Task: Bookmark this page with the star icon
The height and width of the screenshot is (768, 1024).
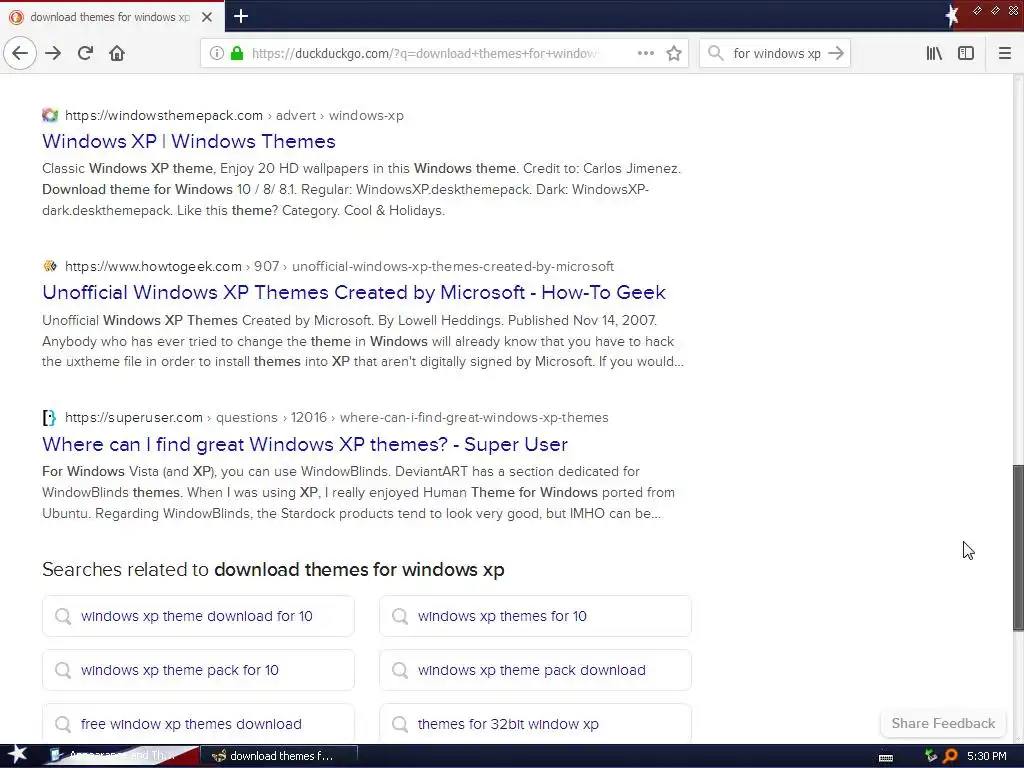Action: 674,53
